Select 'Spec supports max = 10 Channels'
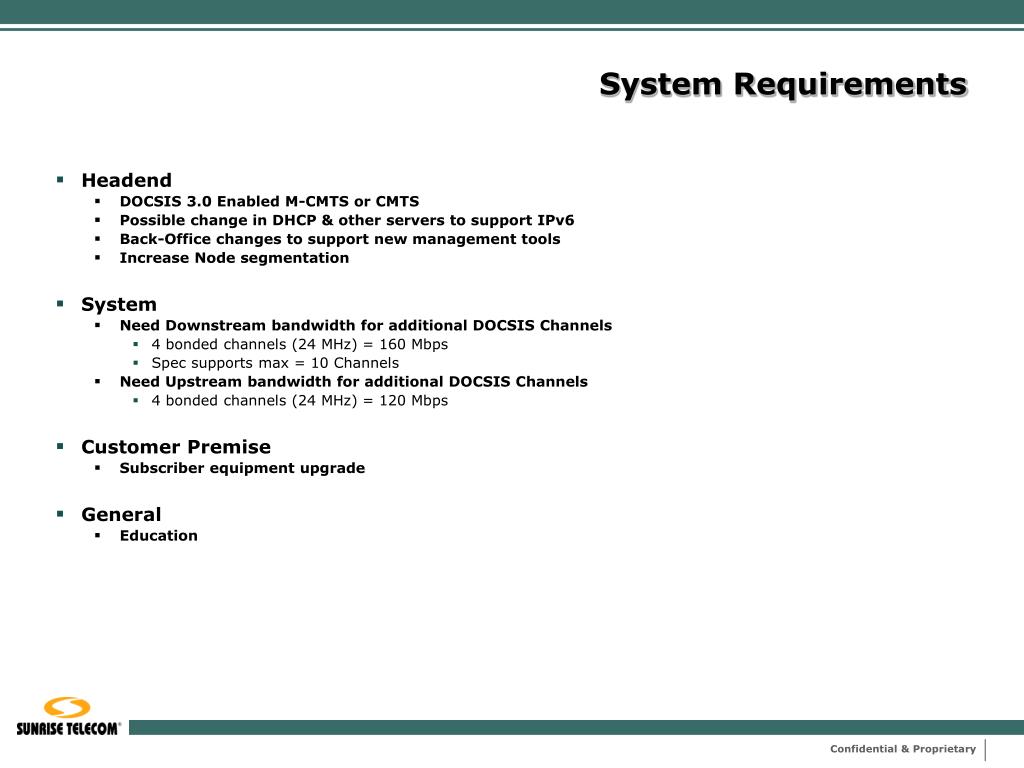 coord(275,363)
